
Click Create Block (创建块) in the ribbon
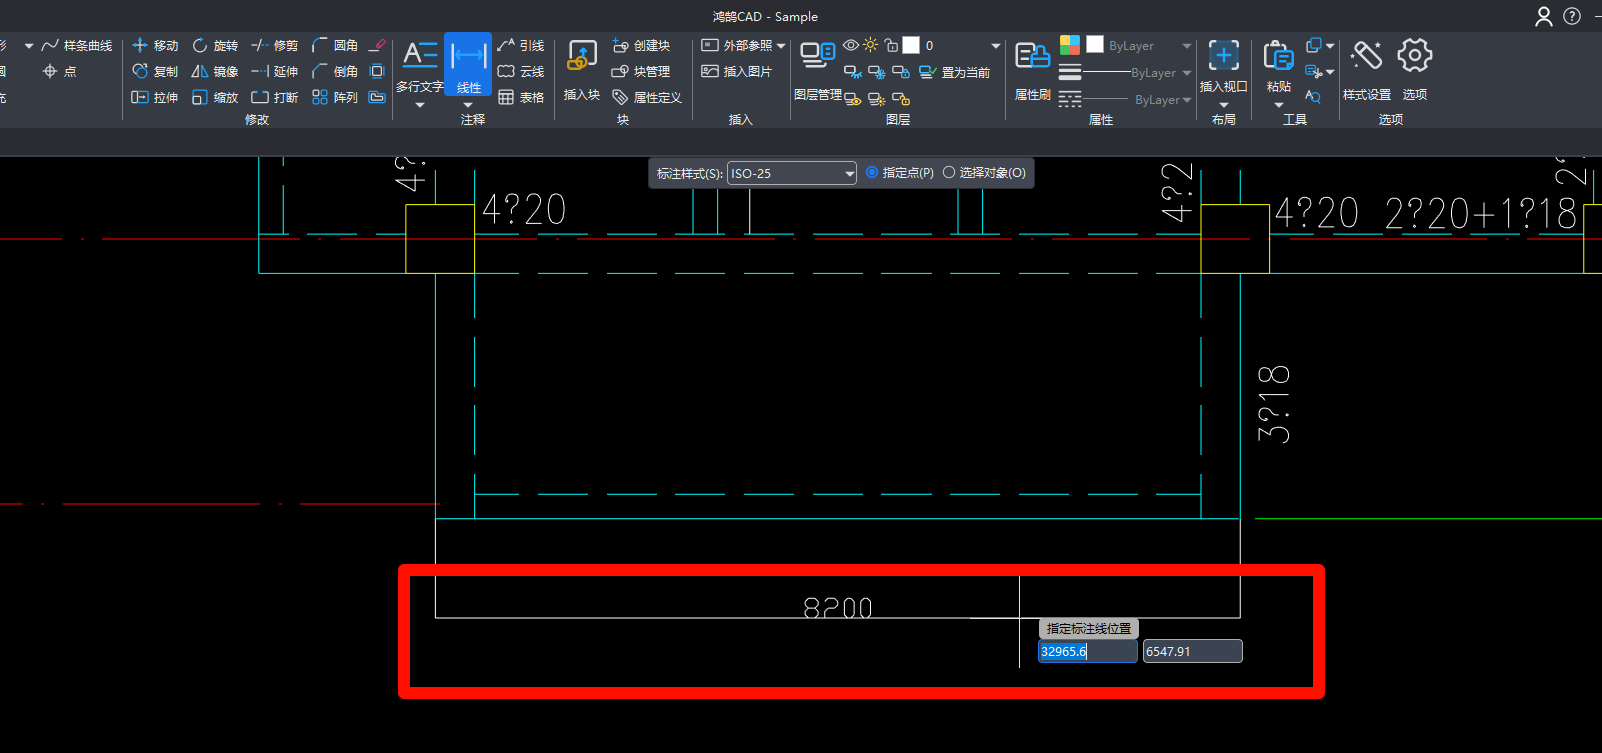(641, 46)
